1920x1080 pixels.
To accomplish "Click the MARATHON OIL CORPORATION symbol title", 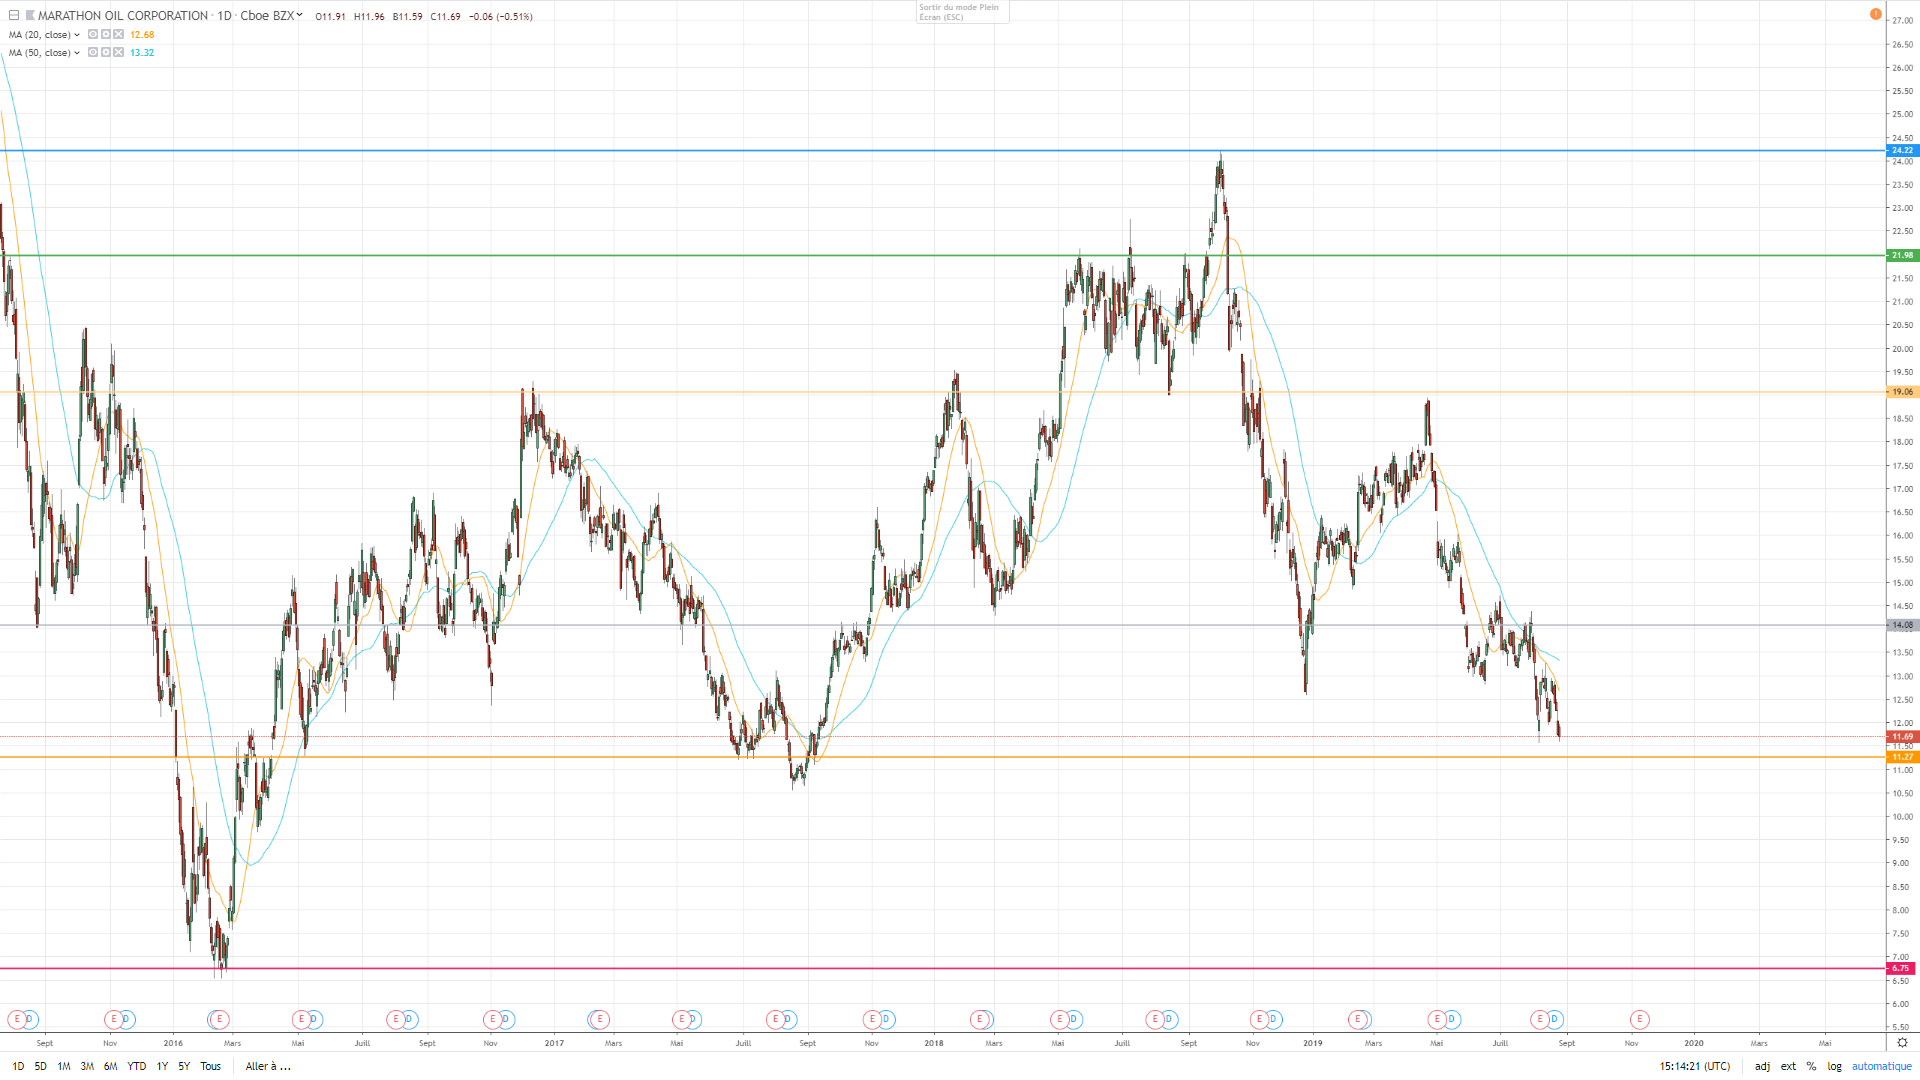I will [123, 16].
